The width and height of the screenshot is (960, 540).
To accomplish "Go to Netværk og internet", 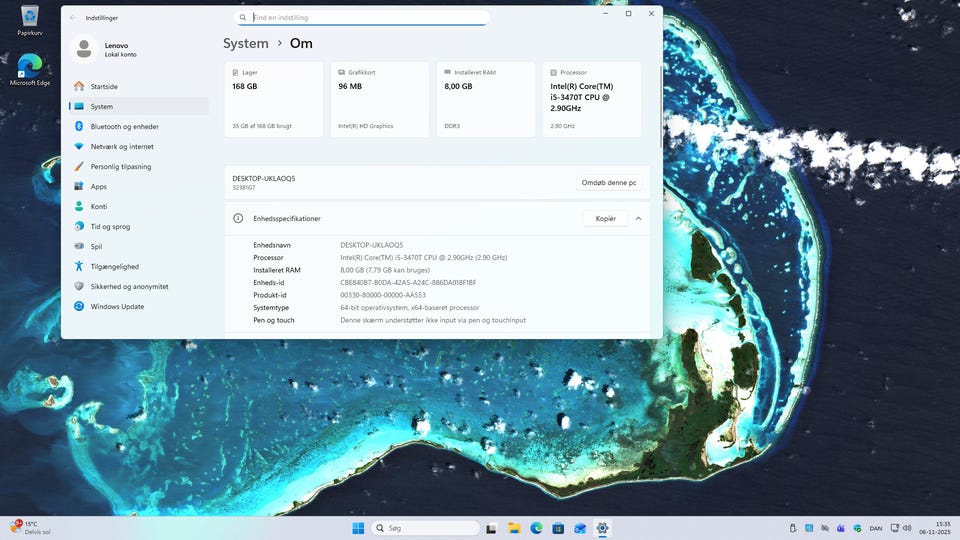I will (x=121, y=147).
